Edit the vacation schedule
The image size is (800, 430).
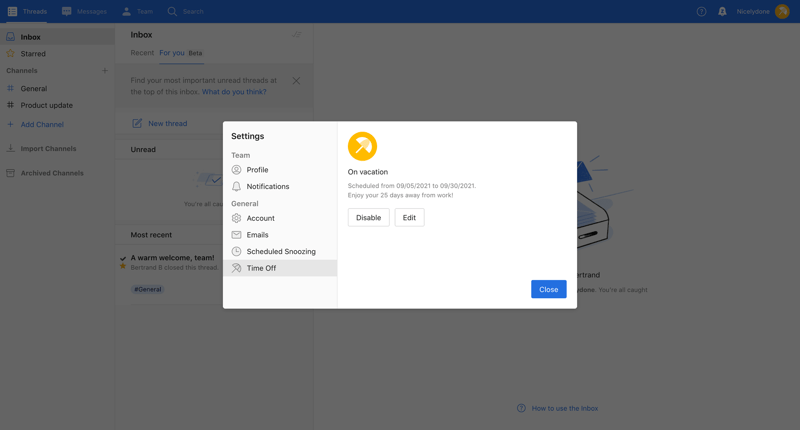coord(409,217)
